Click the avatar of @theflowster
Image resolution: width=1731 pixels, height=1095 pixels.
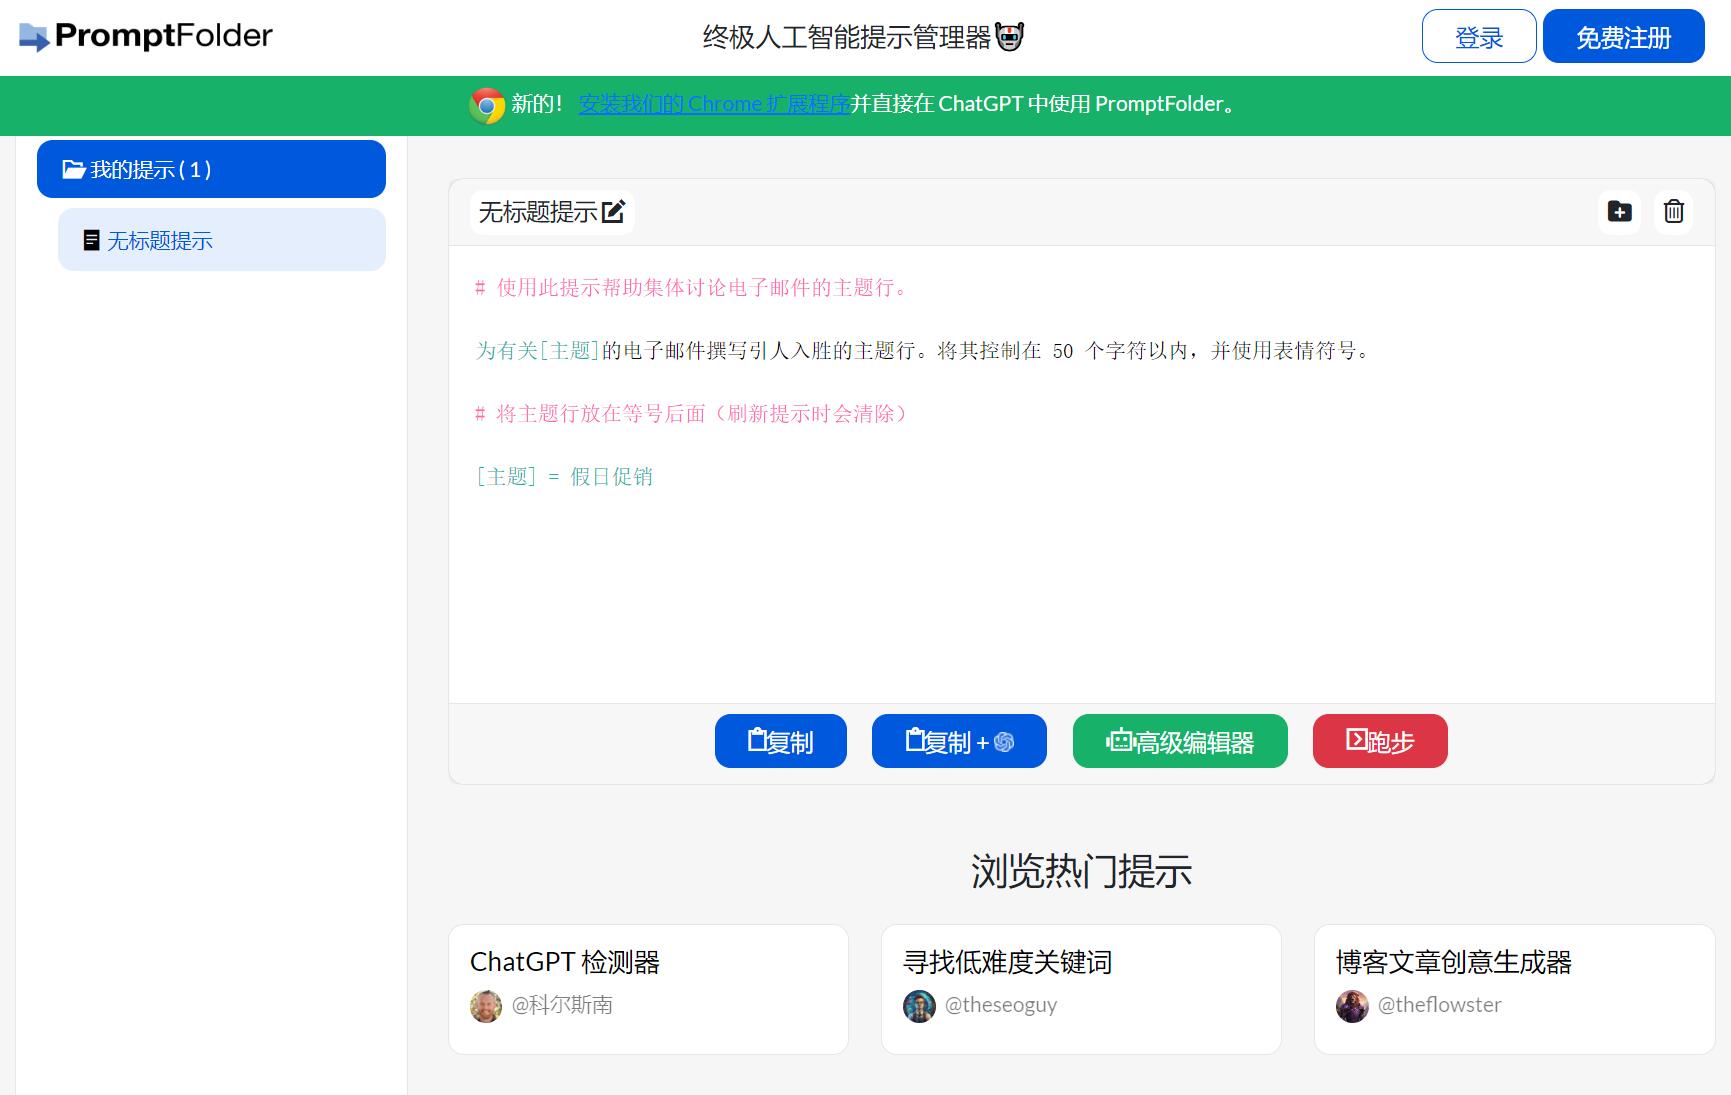1352,1006
